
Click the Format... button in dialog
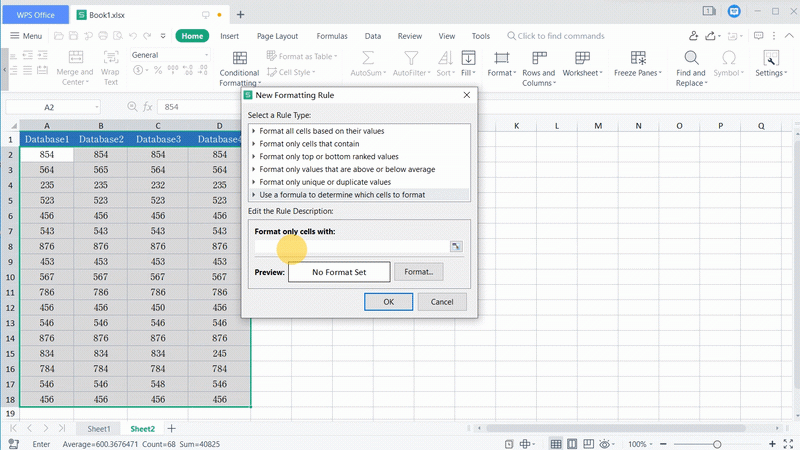point(418,272)
